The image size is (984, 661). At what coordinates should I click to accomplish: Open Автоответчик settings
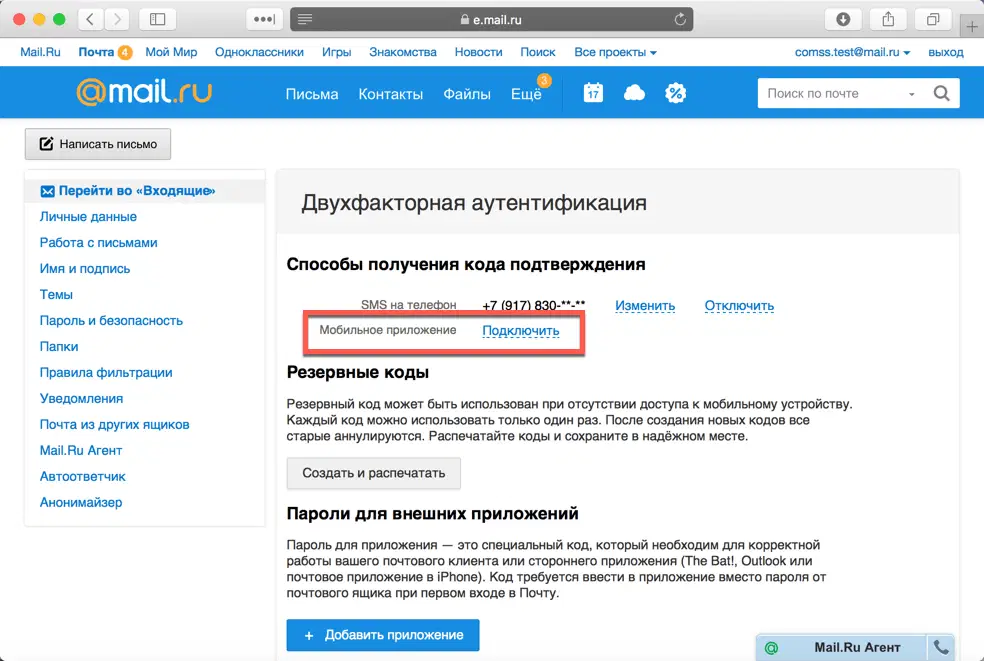coord(82,476)
